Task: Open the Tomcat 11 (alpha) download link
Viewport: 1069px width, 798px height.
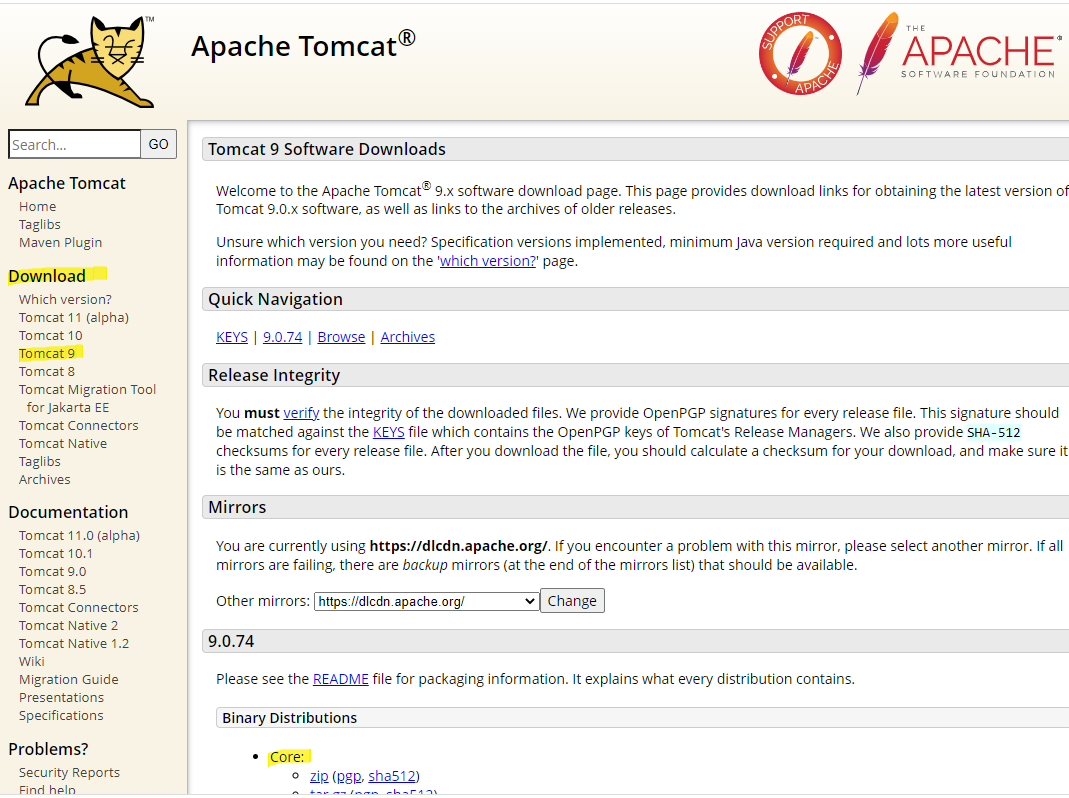Action: [74, 317]
